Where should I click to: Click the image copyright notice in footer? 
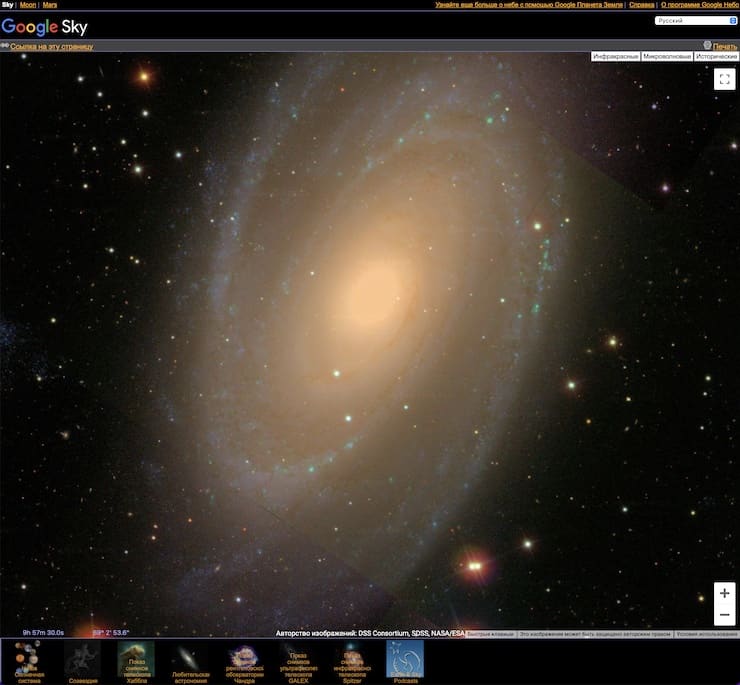coord(595,634)
